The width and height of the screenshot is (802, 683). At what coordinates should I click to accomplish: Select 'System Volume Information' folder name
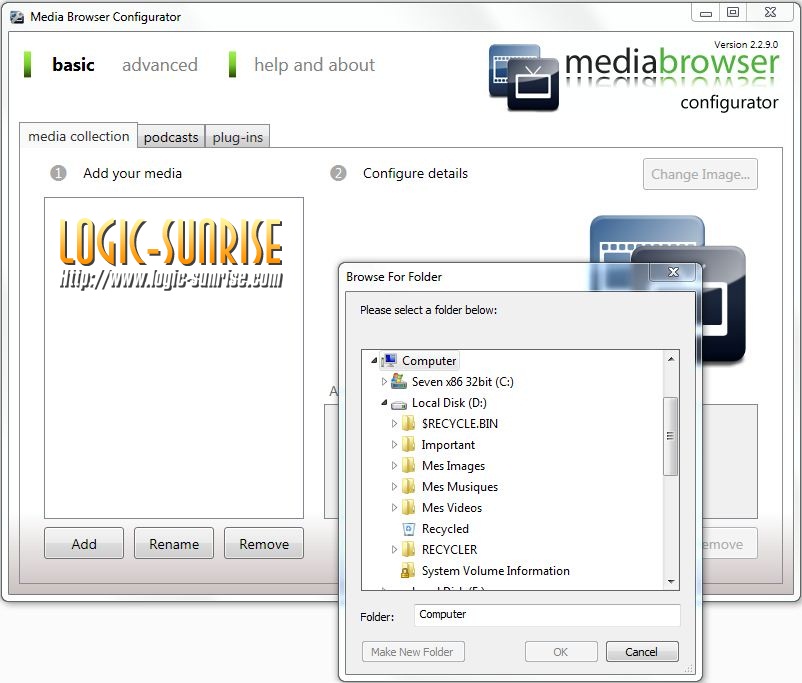495,570
